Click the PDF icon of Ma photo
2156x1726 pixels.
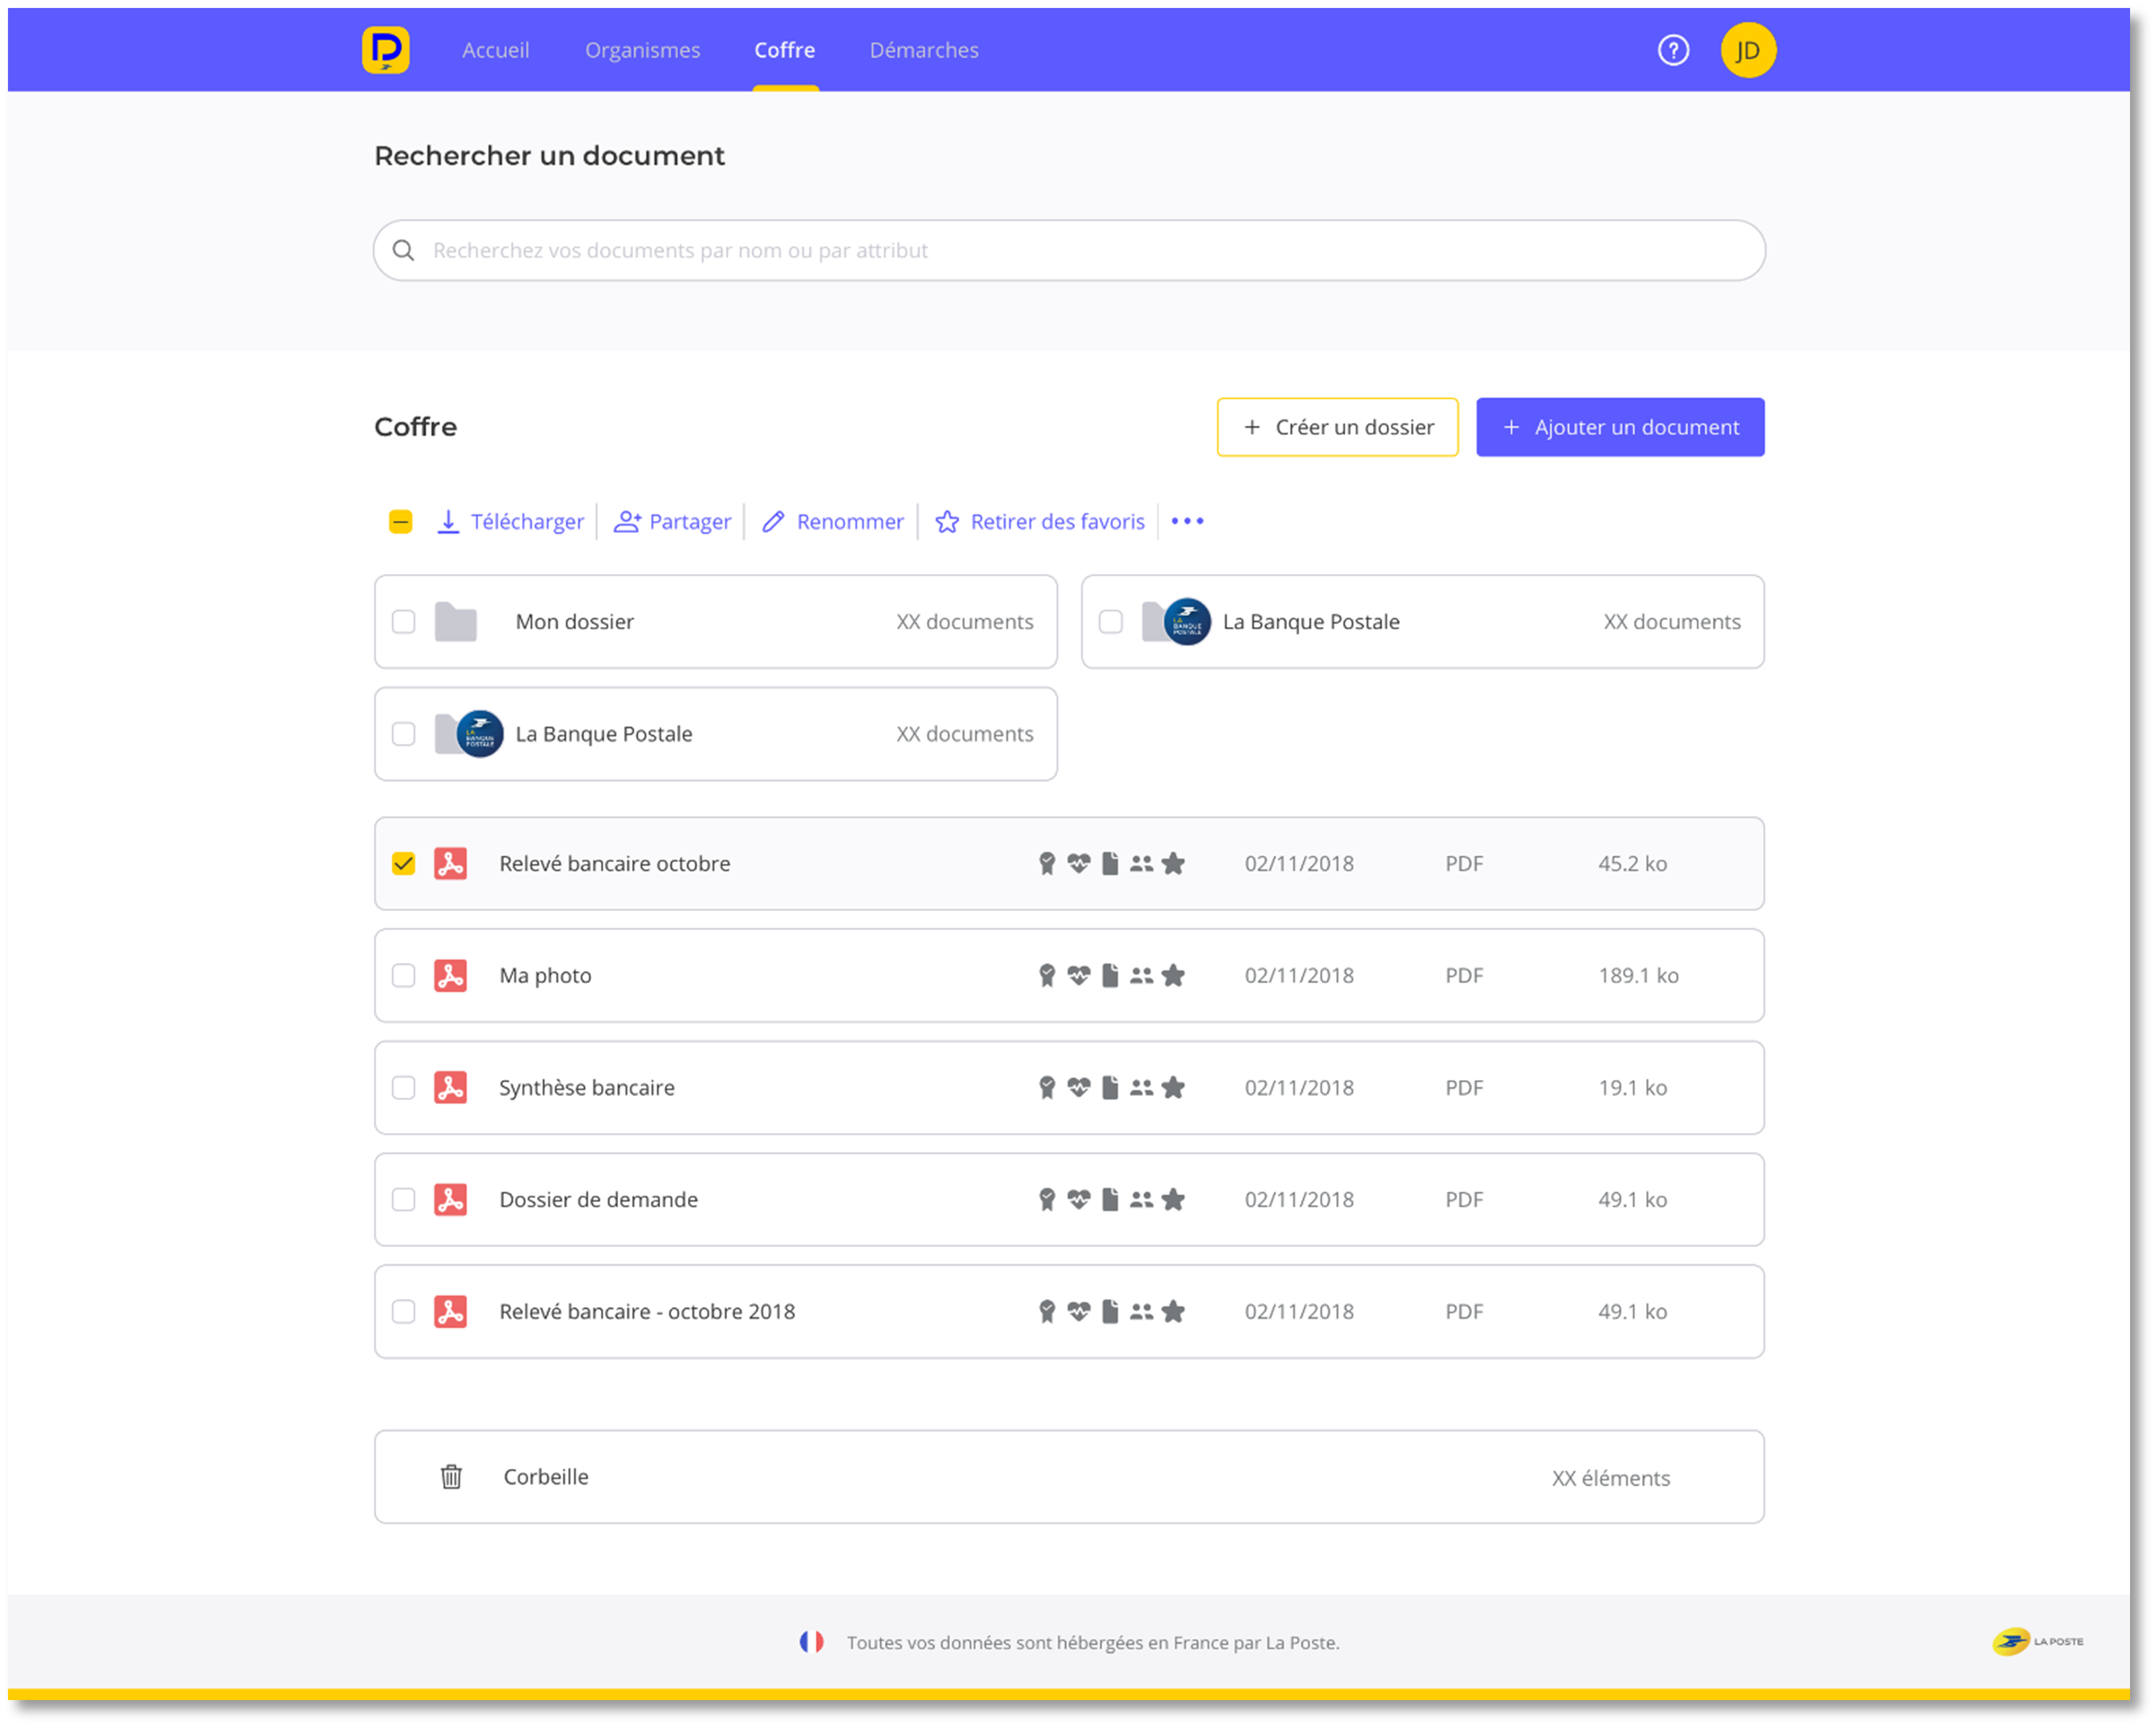tap(450, 975)
